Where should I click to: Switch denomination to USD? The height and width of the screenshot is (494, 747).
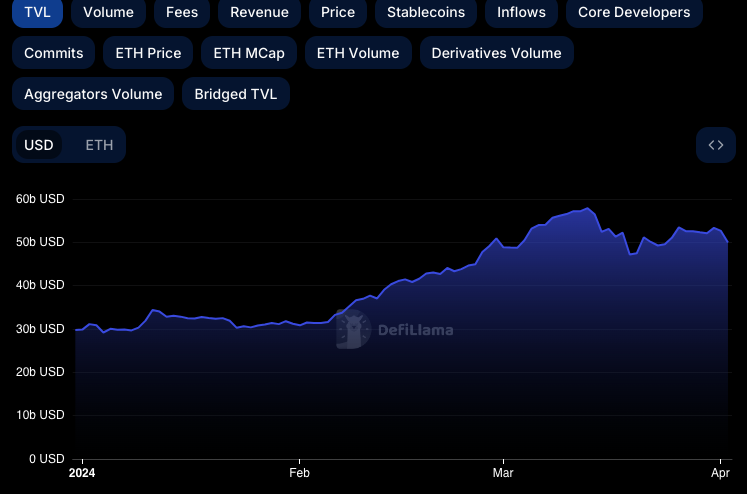coord(39,145)
